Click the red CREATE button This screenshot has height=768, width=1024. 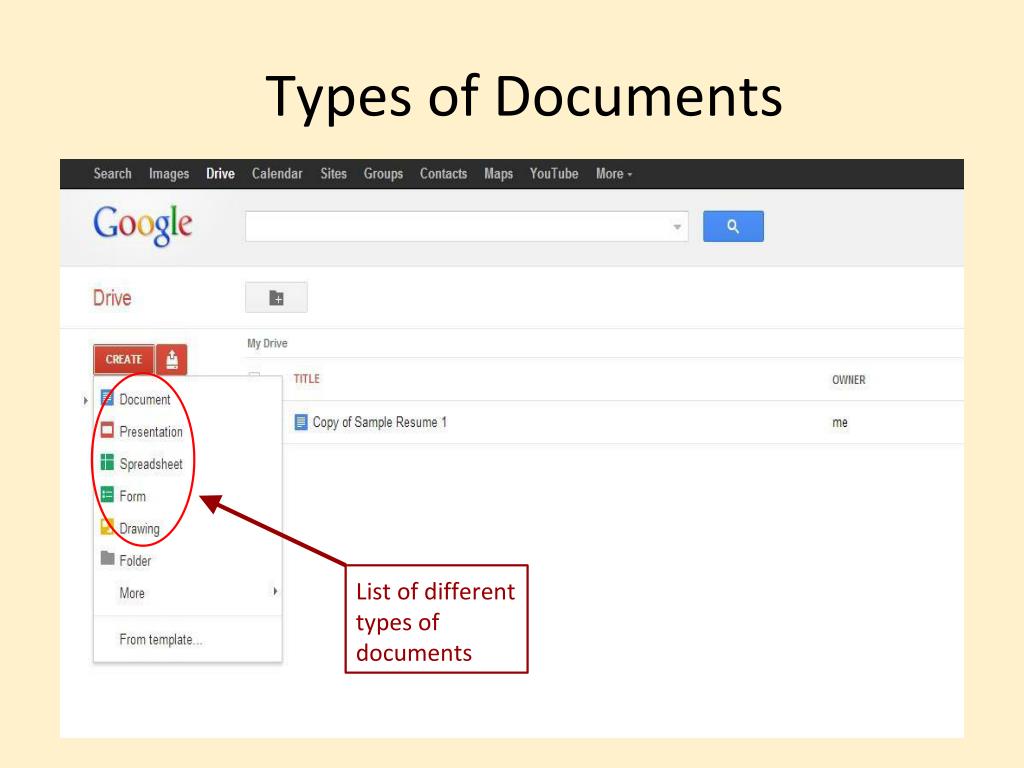click(x=123, y=359)
